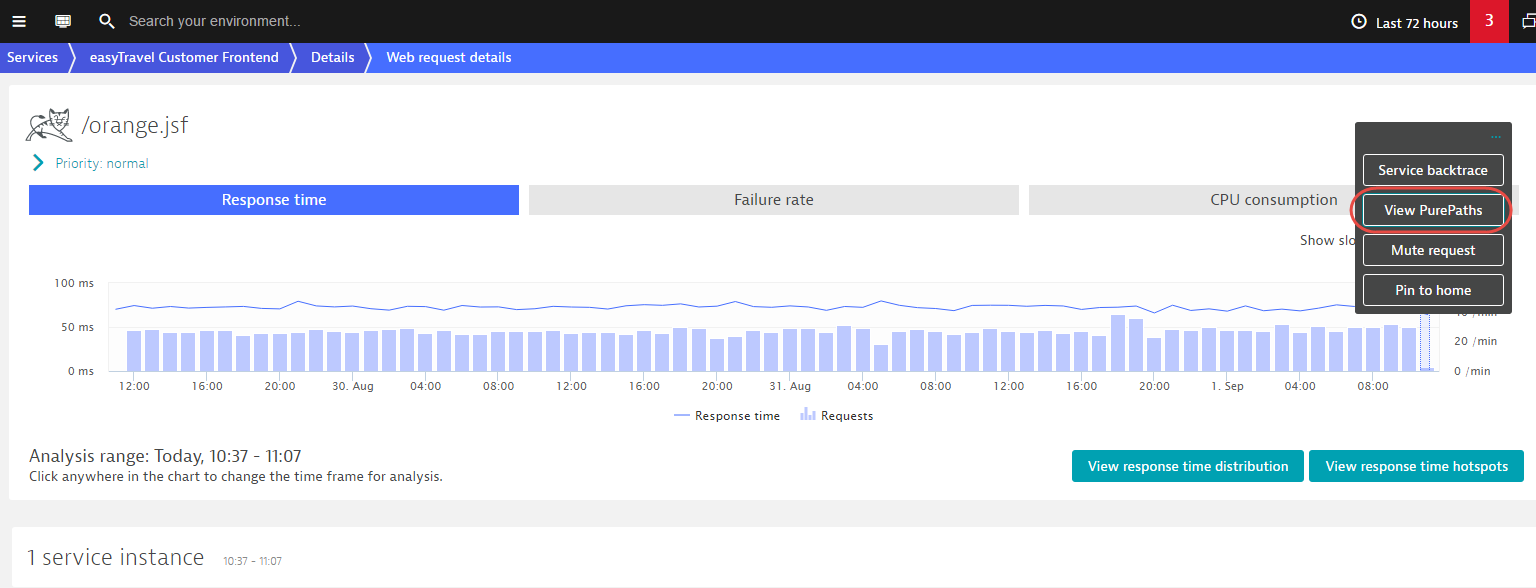
Task: Collapse the ellipsis more-actions menu
Action: point(1496,136)
